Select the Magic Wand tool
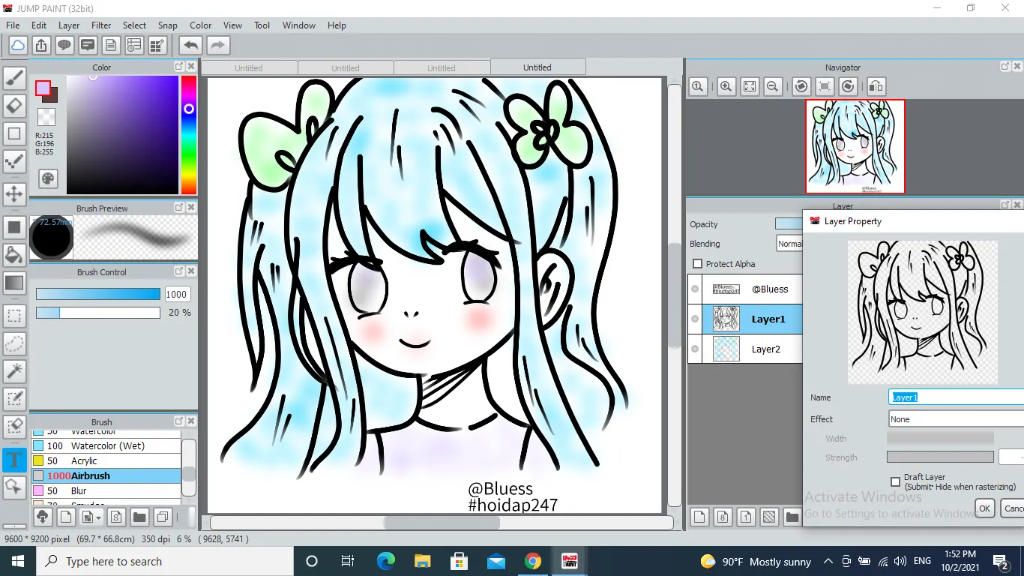 click(14, 371)
